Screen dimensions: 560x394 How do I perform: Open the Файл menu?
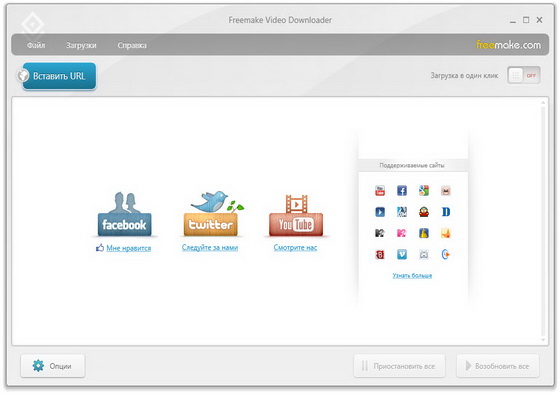36,45
